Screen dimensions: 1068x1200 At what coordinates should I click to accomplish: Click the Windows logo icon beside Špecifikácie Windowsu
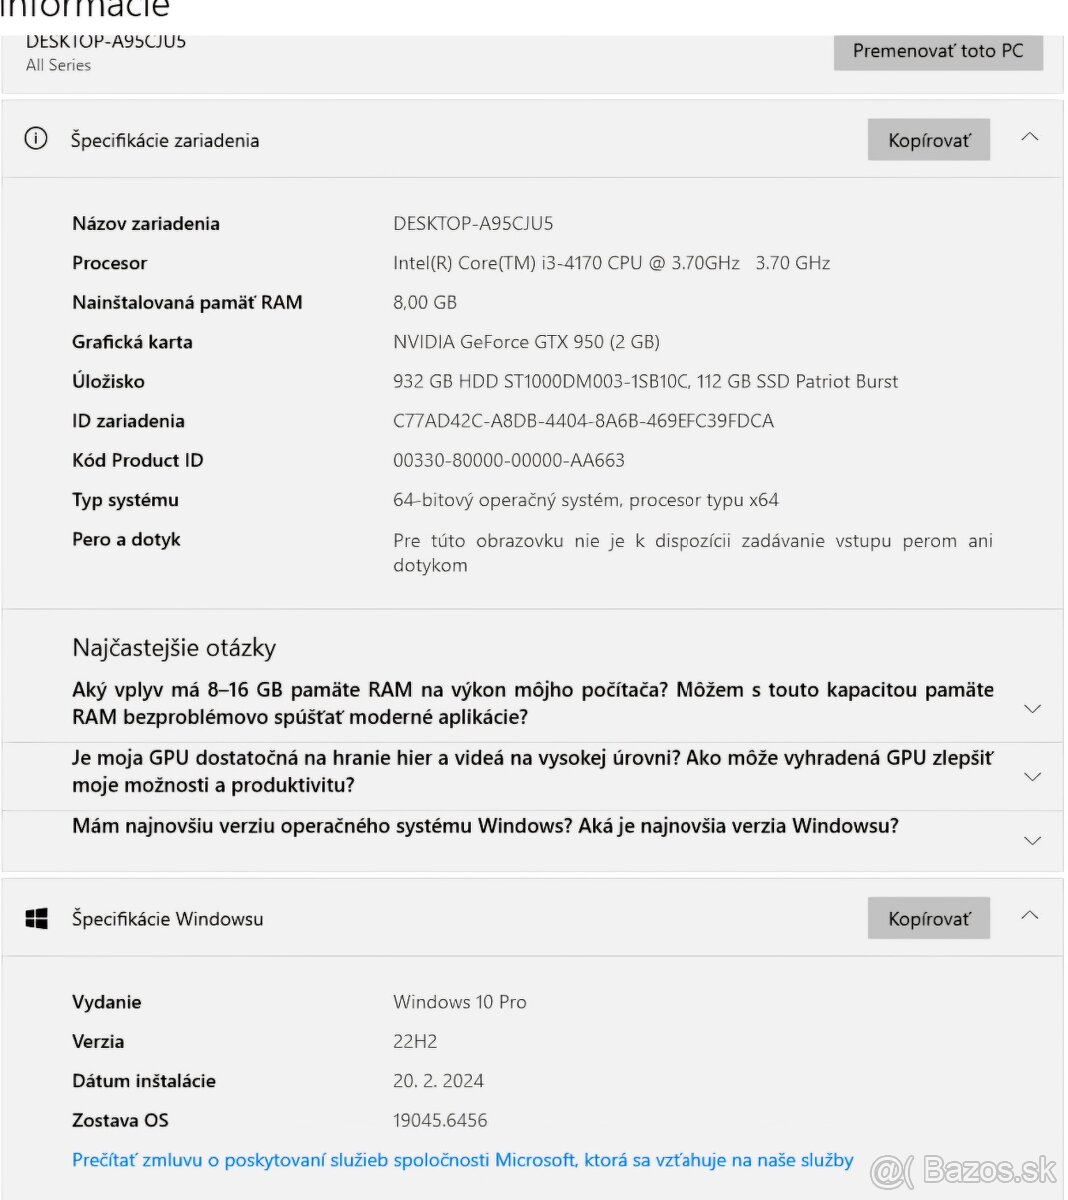(37, 918)
